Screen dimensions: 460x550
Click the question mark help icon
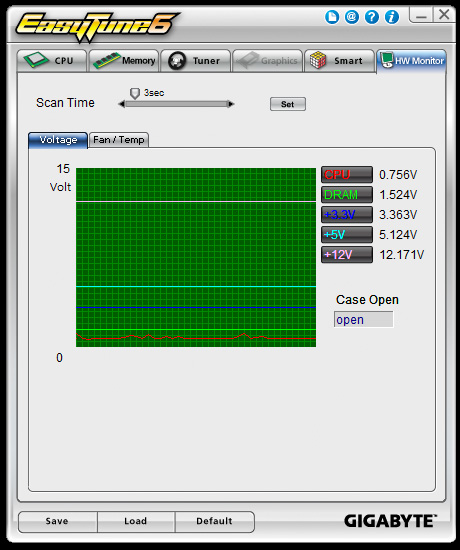(x=372, y=16)
